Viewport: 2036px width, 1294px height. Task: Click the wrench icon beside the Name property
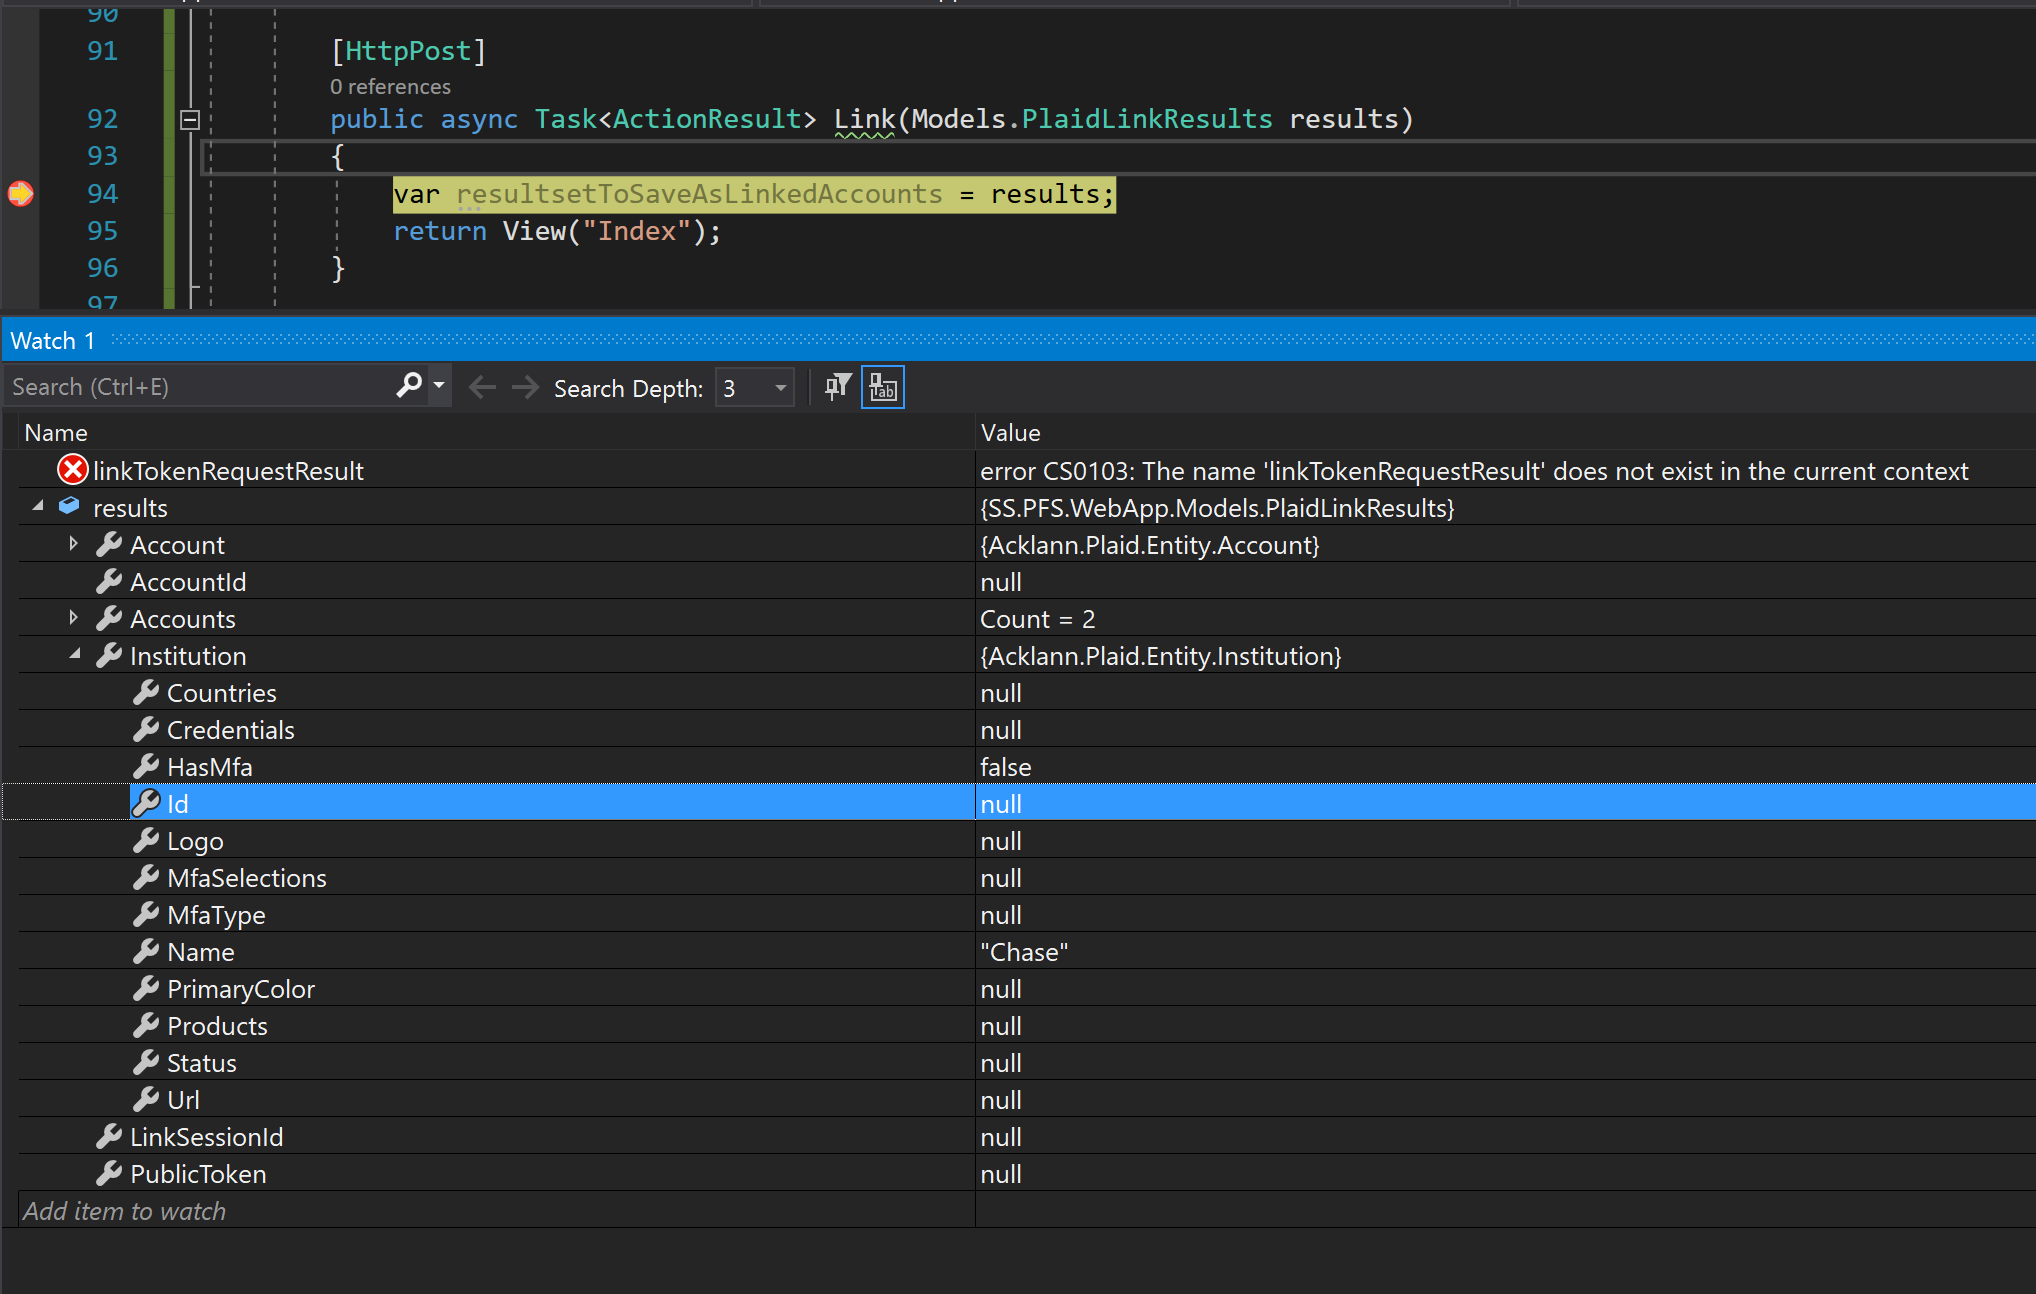146,951
